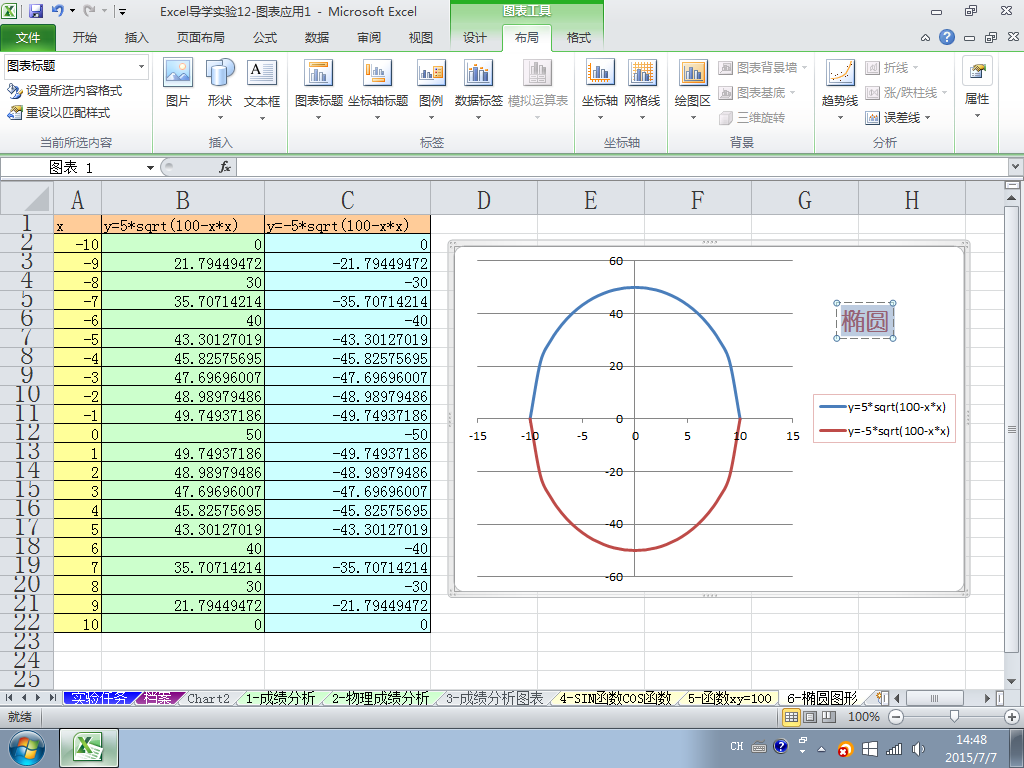The height and width of the screenshot is (768, 1024).
Task: Click the zoom out minus button
Action: pyautogui.click(x=896, y=717)
